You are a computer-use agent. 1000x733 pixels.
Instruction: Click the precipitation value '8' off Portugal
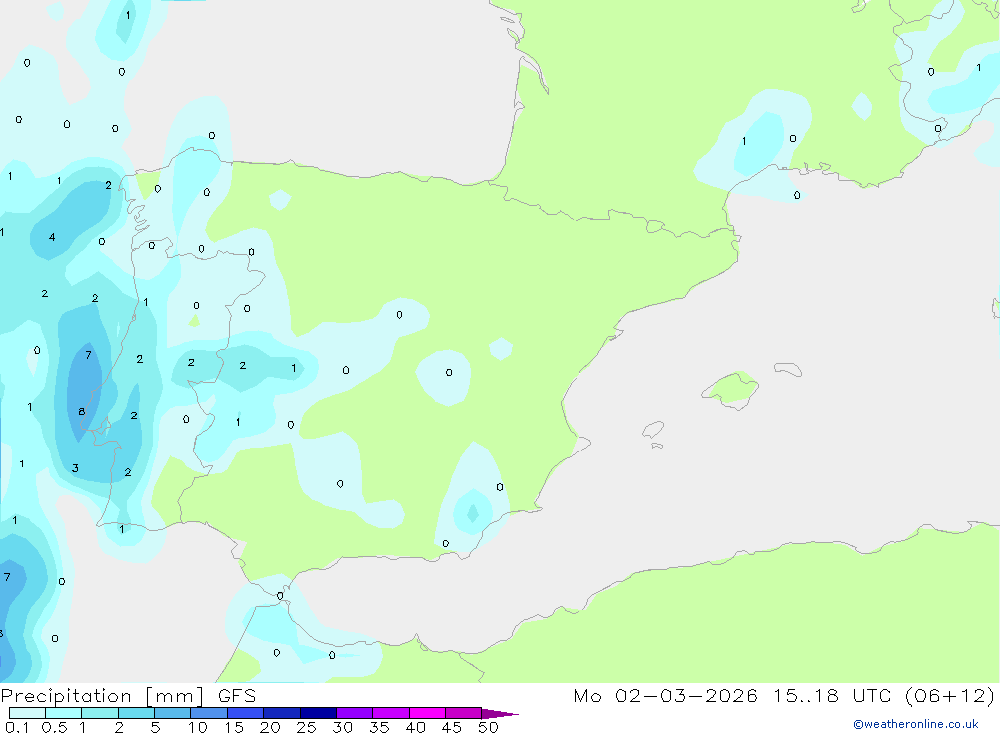click(82, 411)
